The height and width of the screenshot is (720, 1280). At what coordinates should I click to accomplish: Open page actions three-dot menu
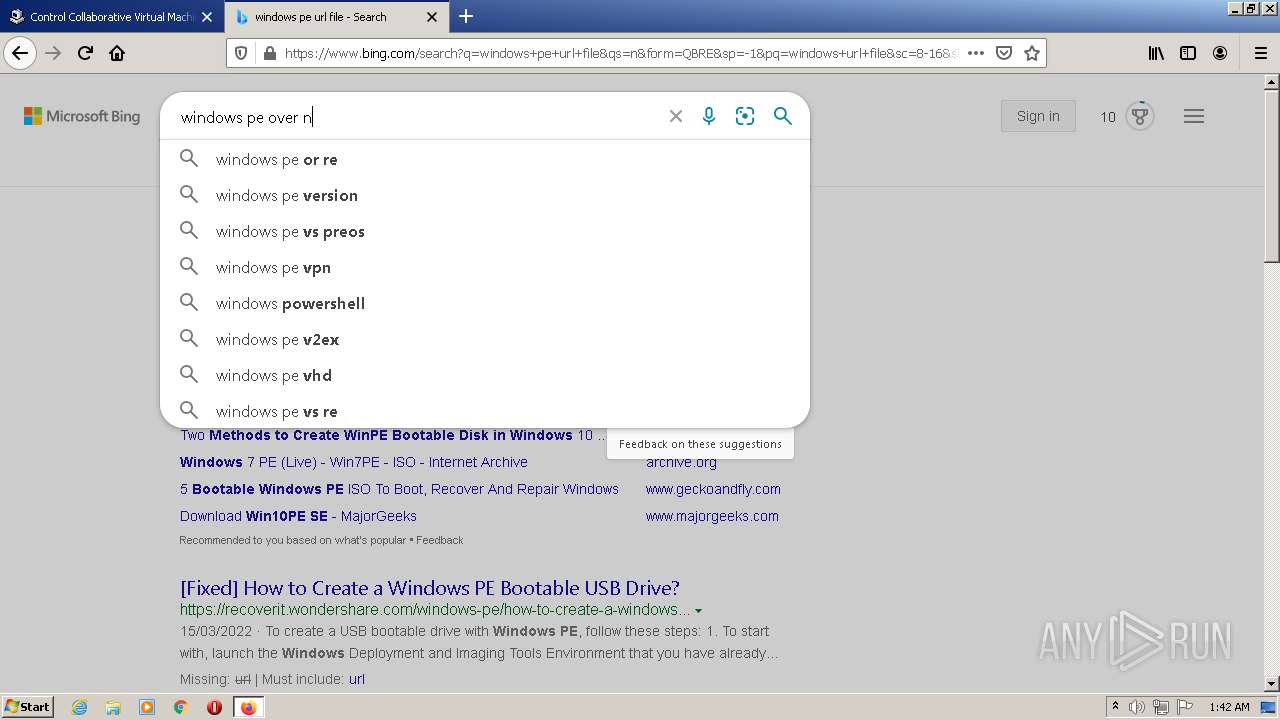click(x=976, y=53)
